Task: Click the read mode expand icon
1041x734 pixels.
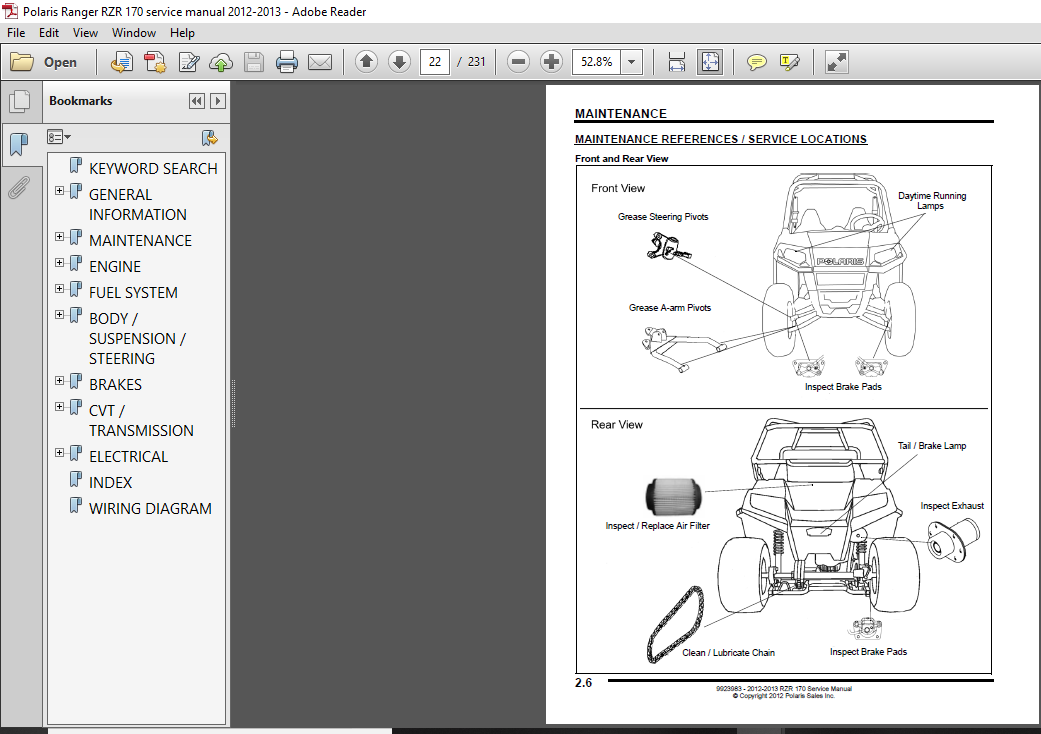Action: 837,62
